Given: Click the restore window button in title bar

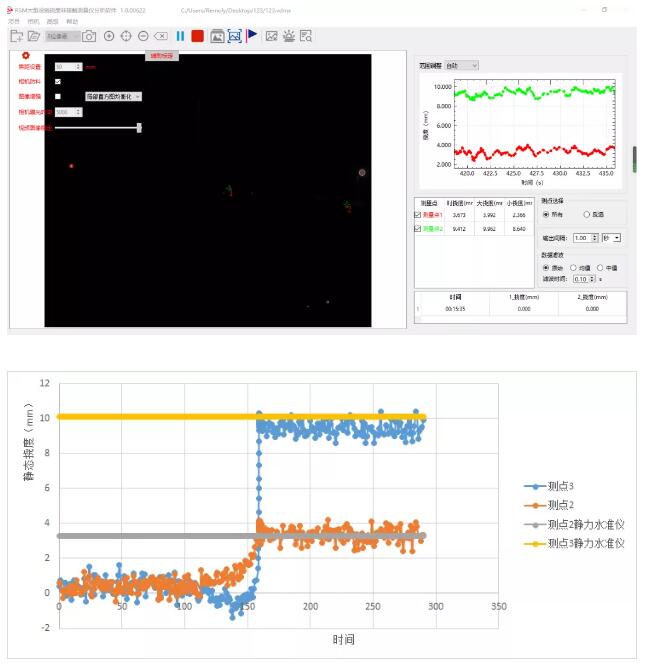Looking at the screenshot, I should coord(604,9).
